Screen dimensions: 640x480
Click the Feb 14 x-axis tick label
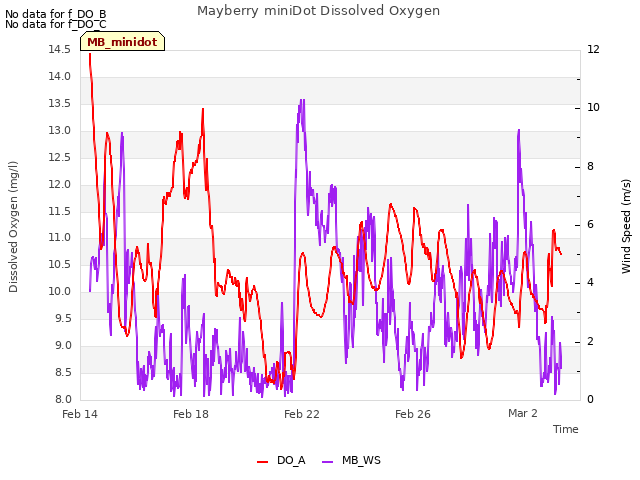point(80,414)
